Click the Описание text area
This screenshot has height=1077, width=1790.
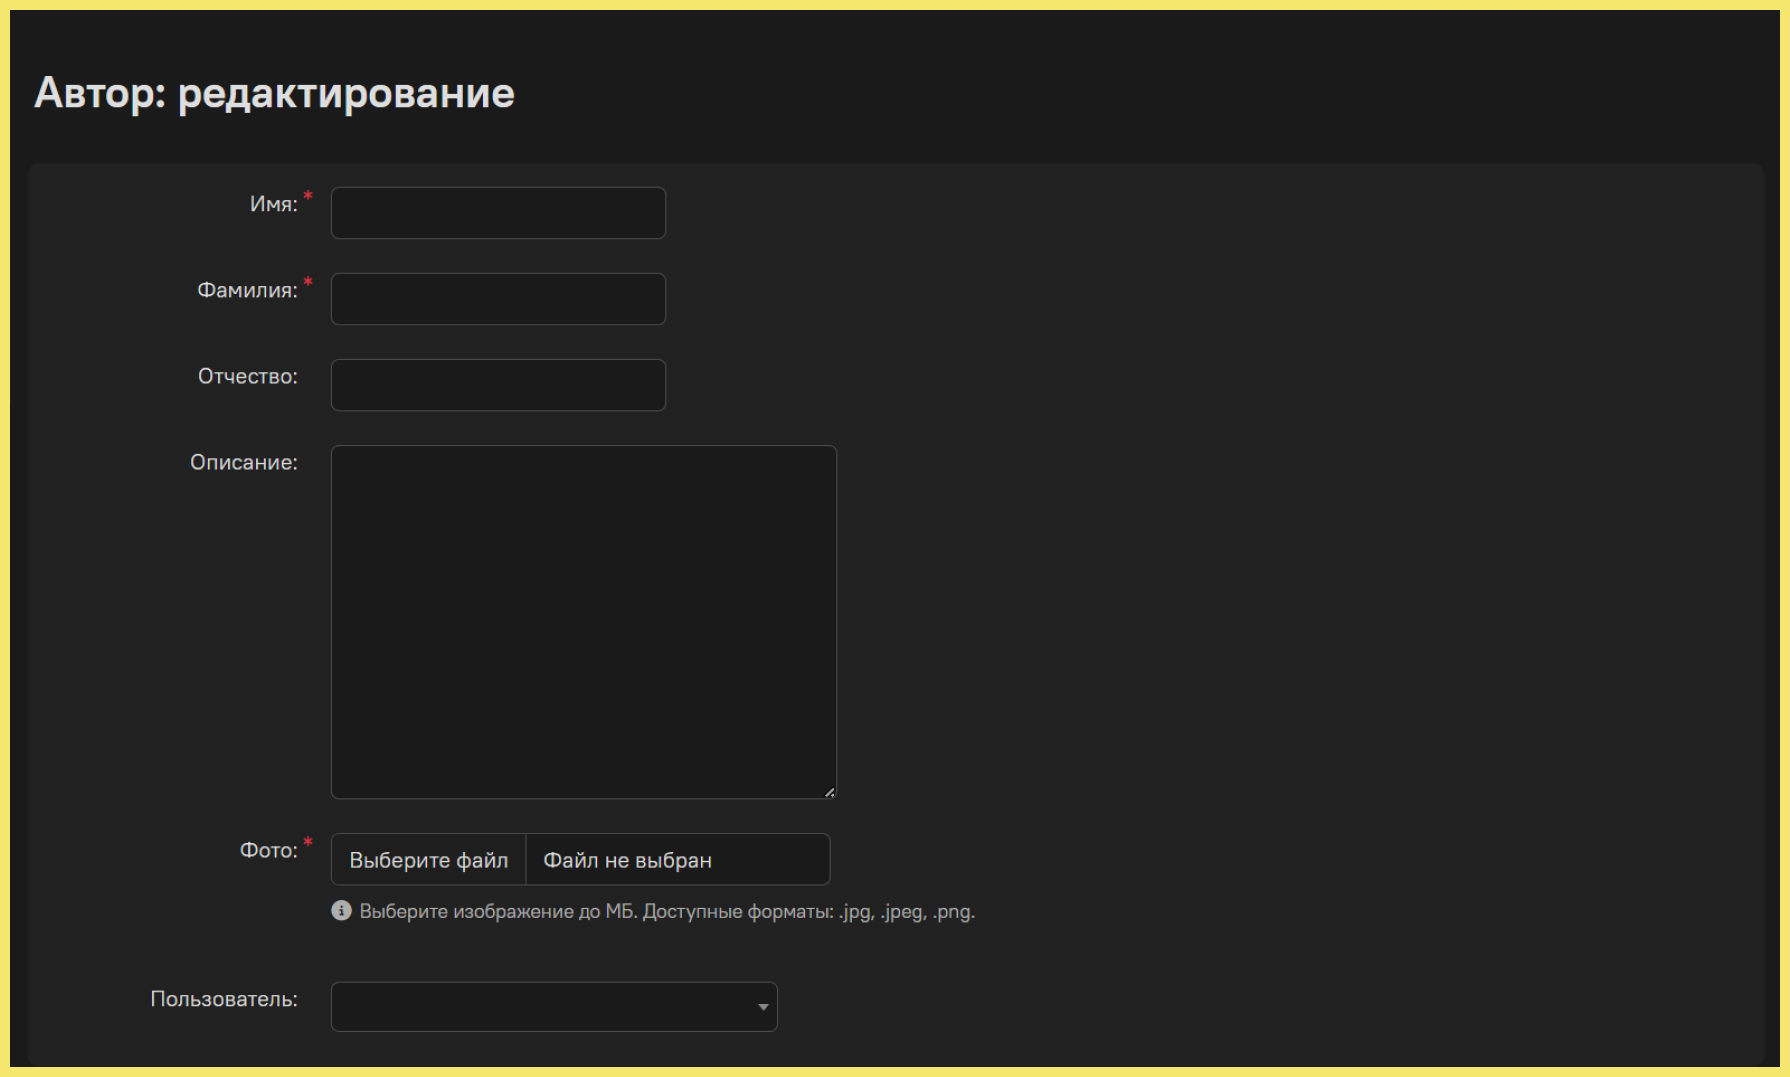583,622
